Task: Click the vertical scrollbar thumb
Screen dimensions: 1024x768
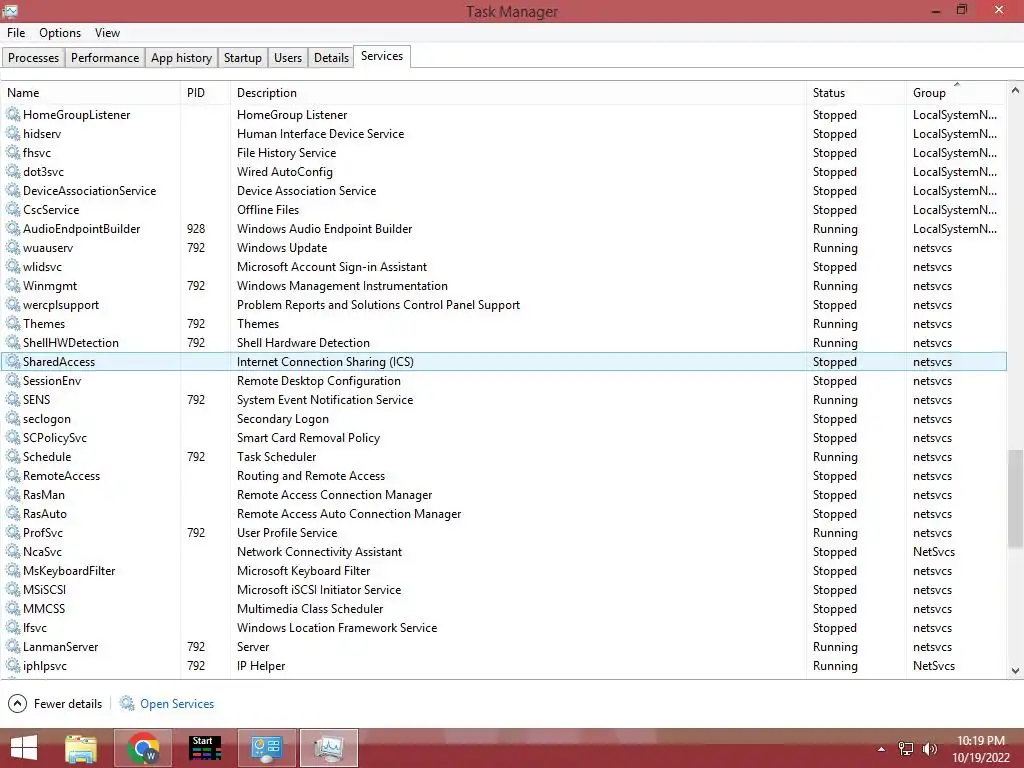Action: coord(1016,498)
